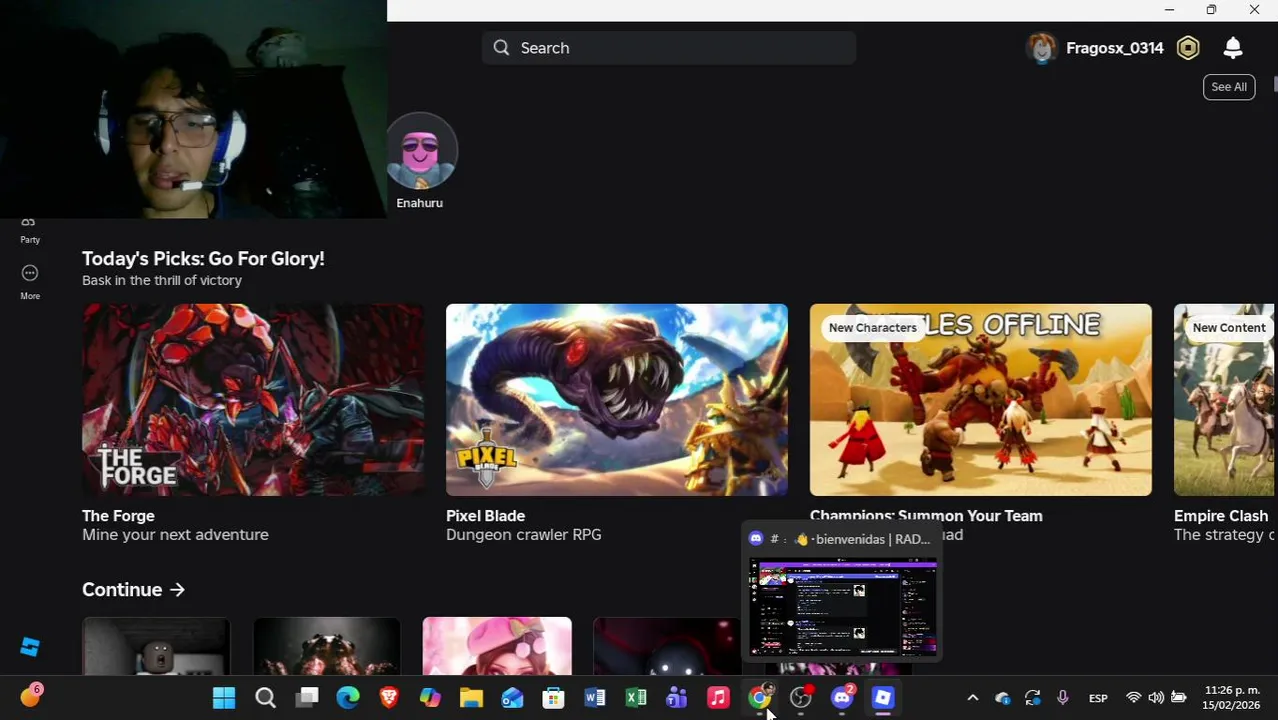The width and height of the screenshot is (1278, 720).
Task: Open File Explorer from the taskbar
Action: click(471, 698)
